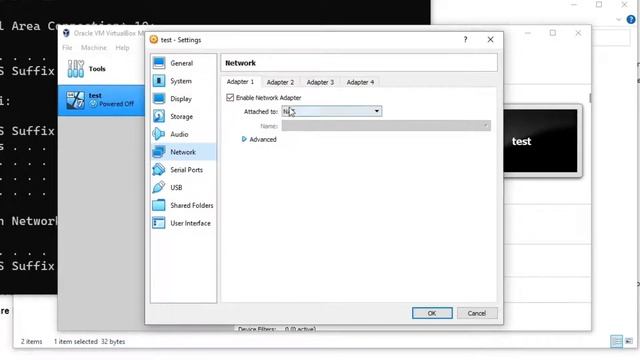
Task: Switch to Adapter 2 tab
Action: point(280,82)
